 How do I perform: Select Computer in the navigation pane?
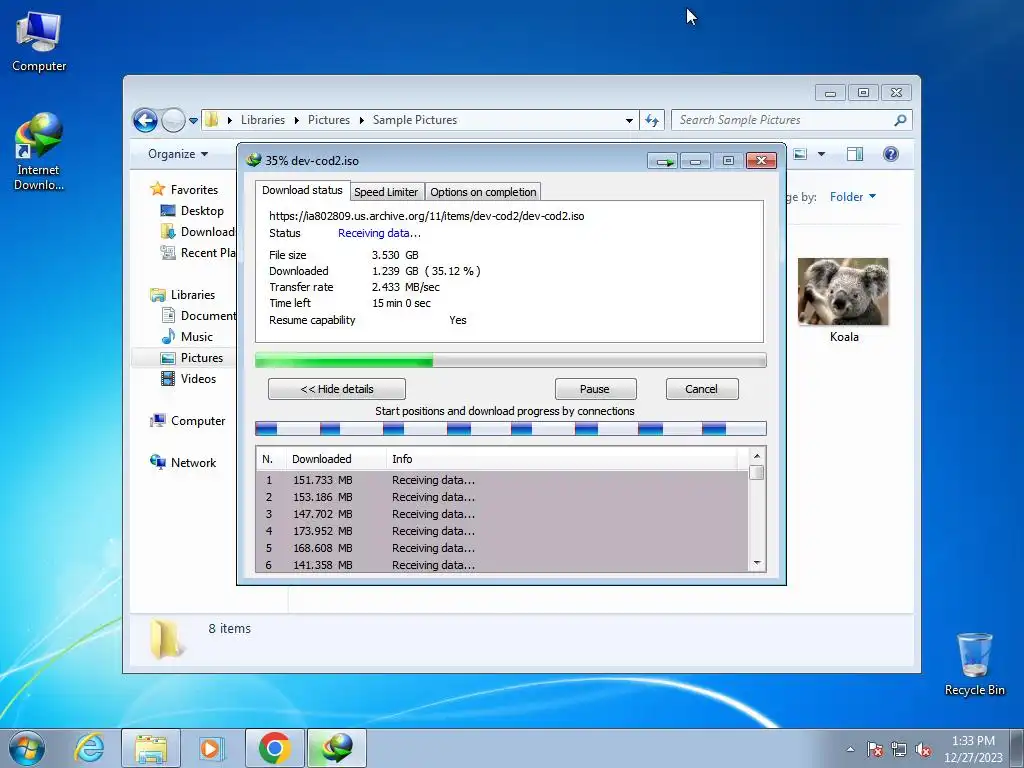click(198, 421)
